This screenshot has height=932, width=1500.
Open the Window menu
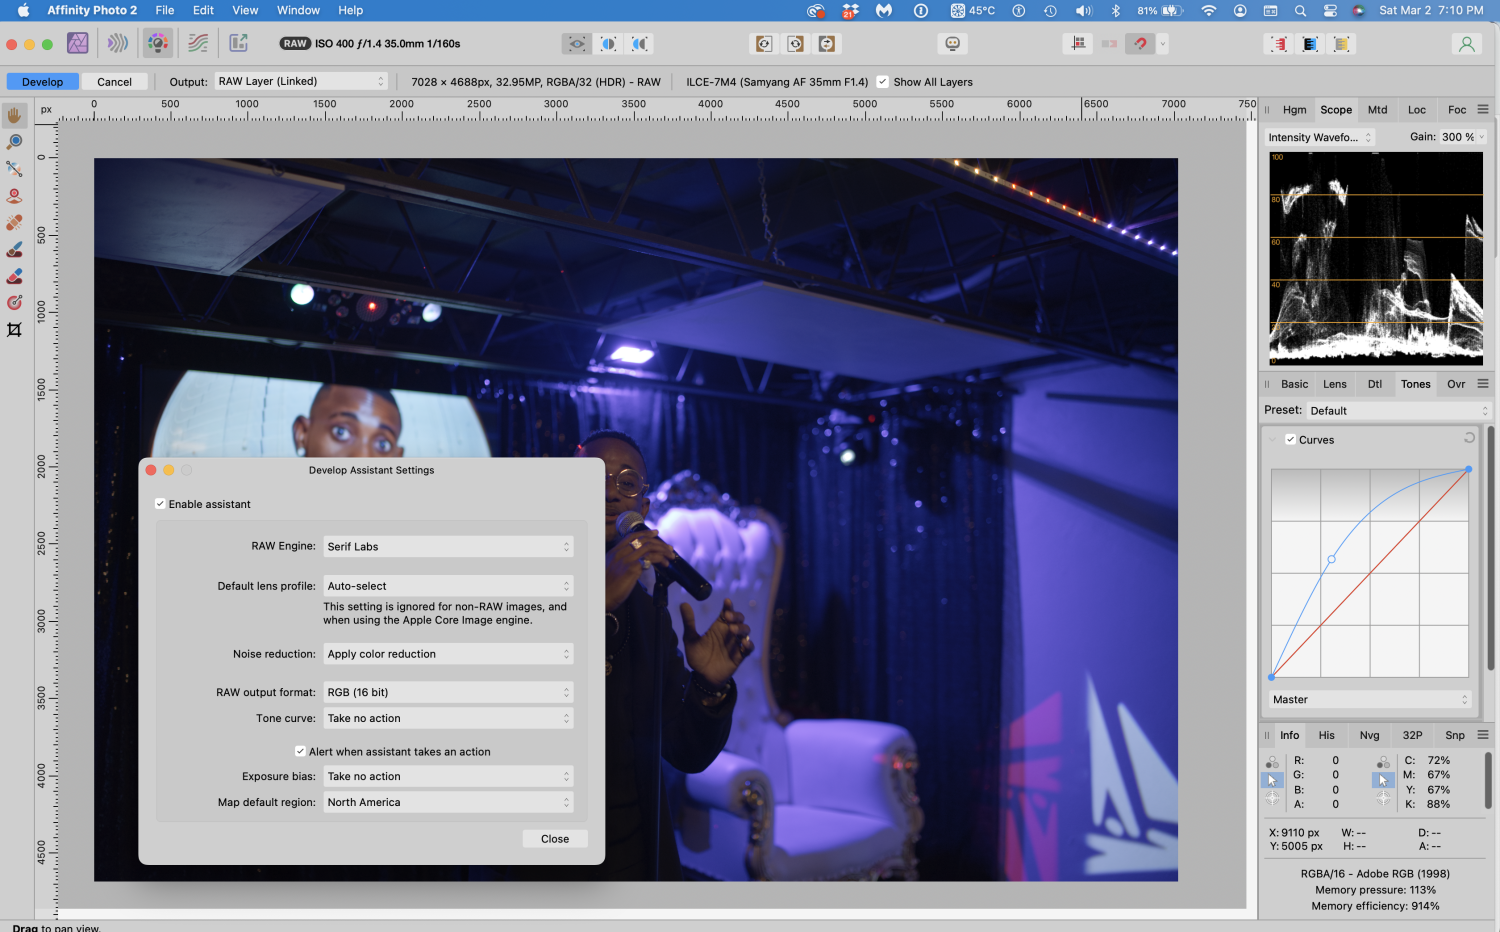tap(298, 10)
